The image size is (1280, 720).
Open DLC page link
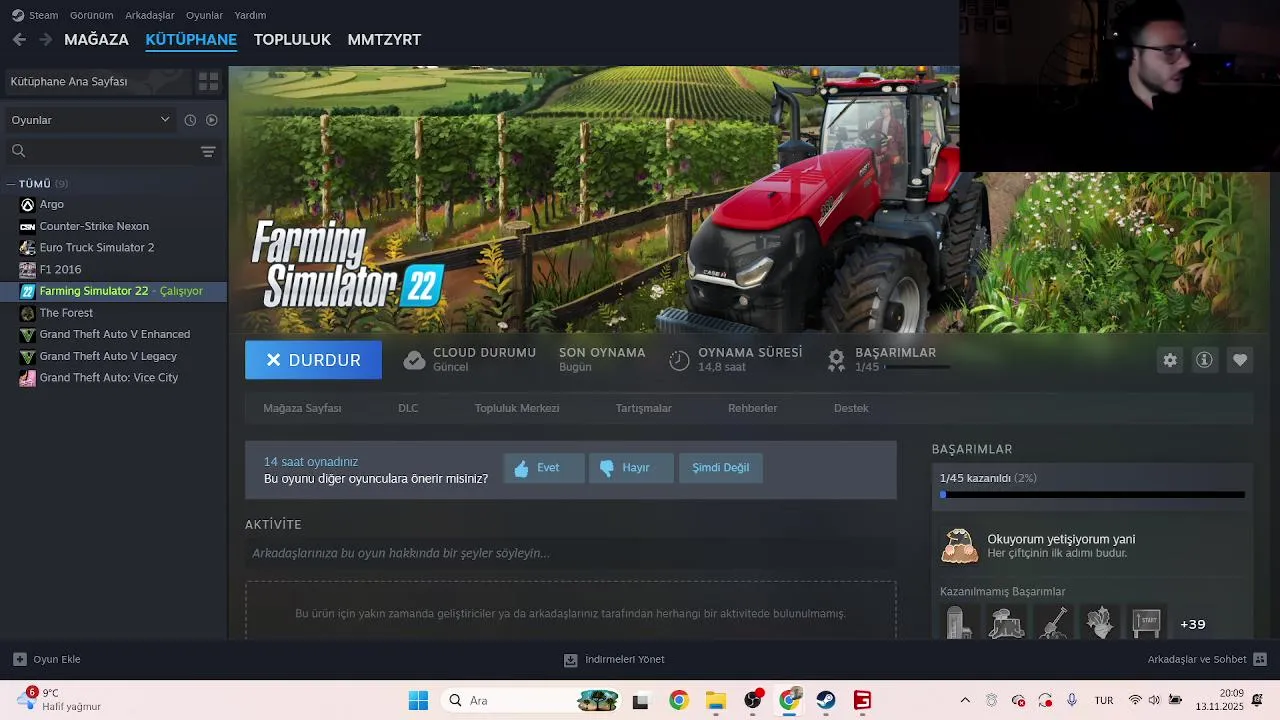[x=408, y=408]
